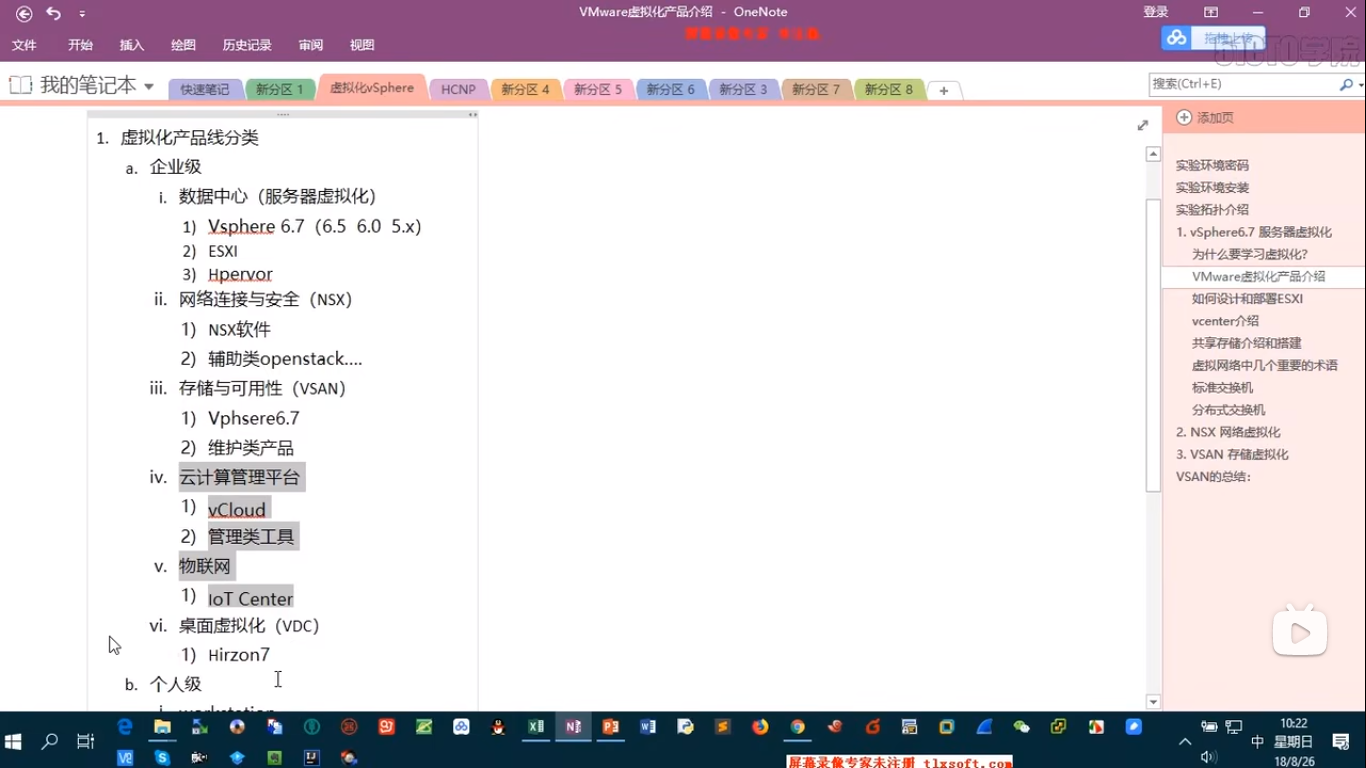
Task: Open the 新分区 5 section tab
Action: [598, 90]
